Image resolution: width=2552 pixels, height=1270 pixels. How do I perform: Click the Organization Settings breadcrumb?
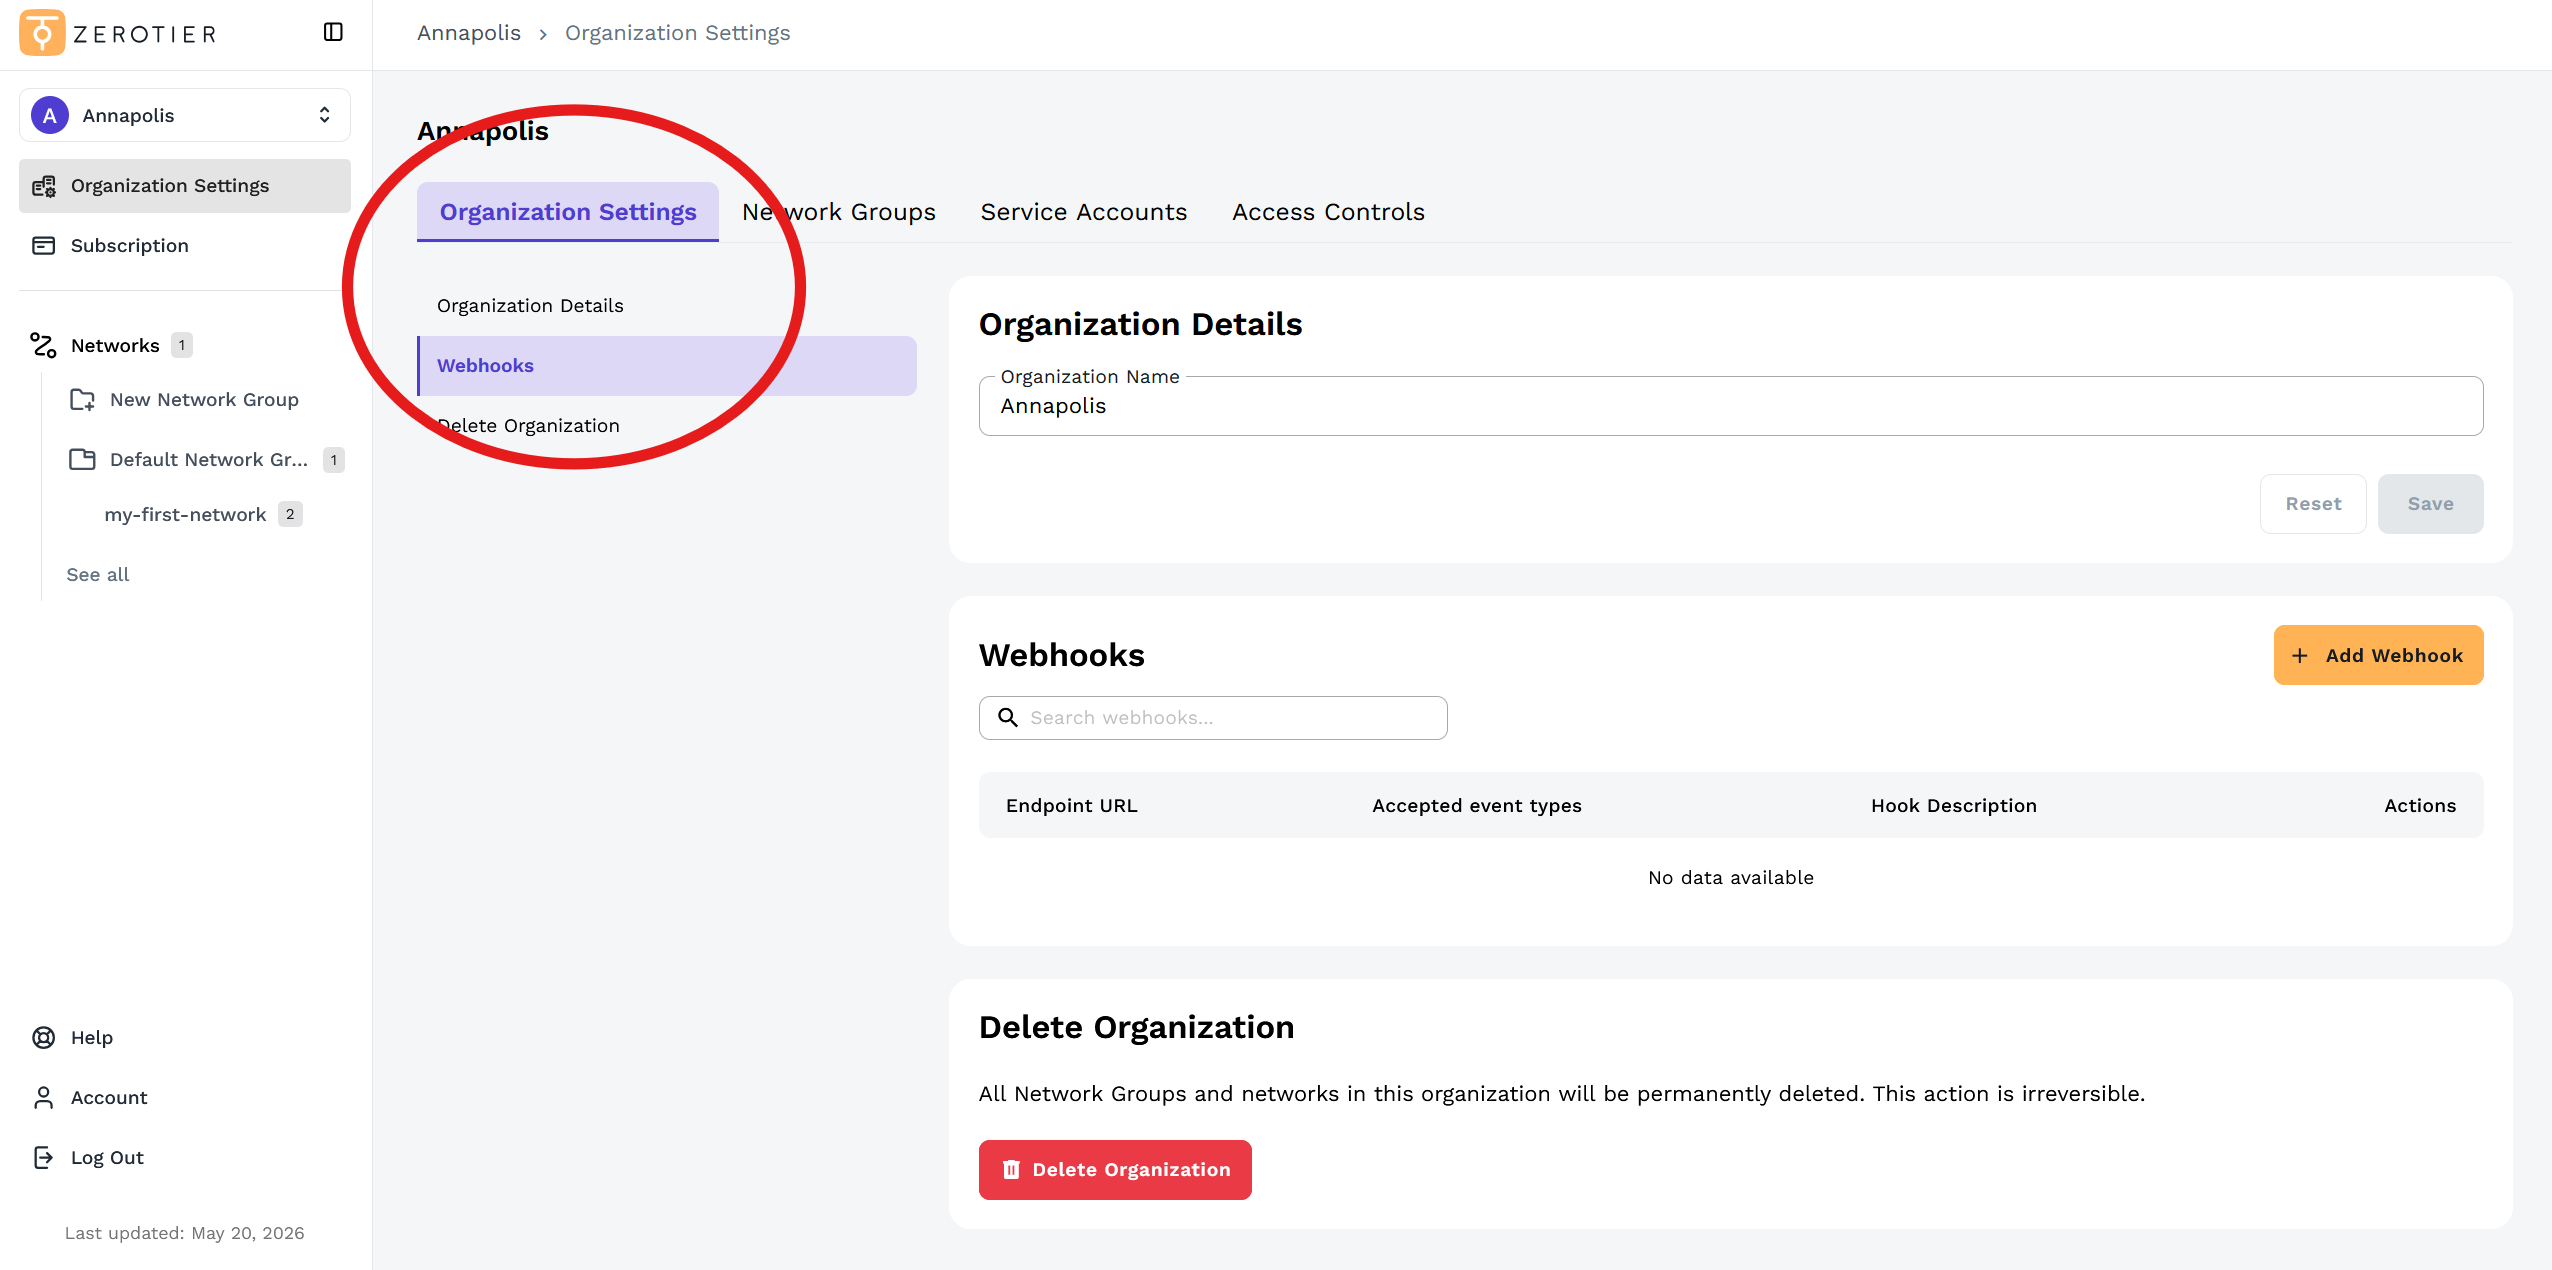click(677, 33)
